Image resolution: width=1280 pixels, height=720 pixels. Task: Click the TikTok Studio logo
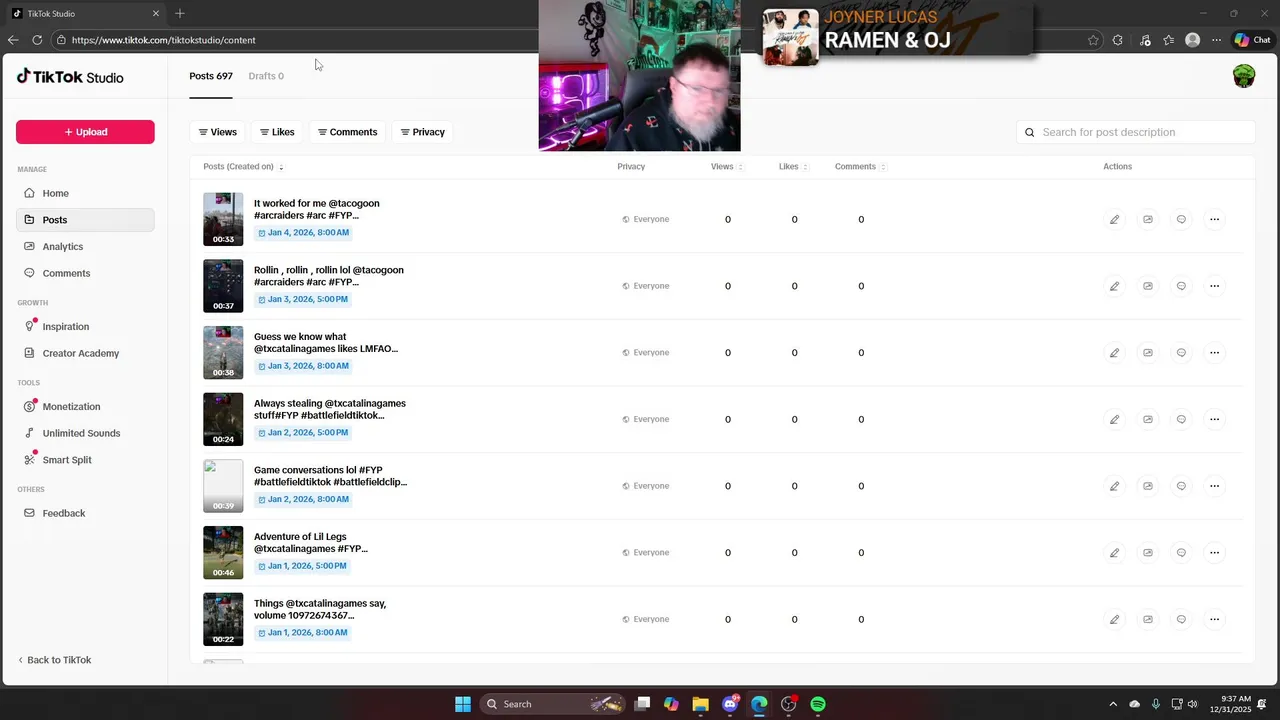tap(70, 76)
